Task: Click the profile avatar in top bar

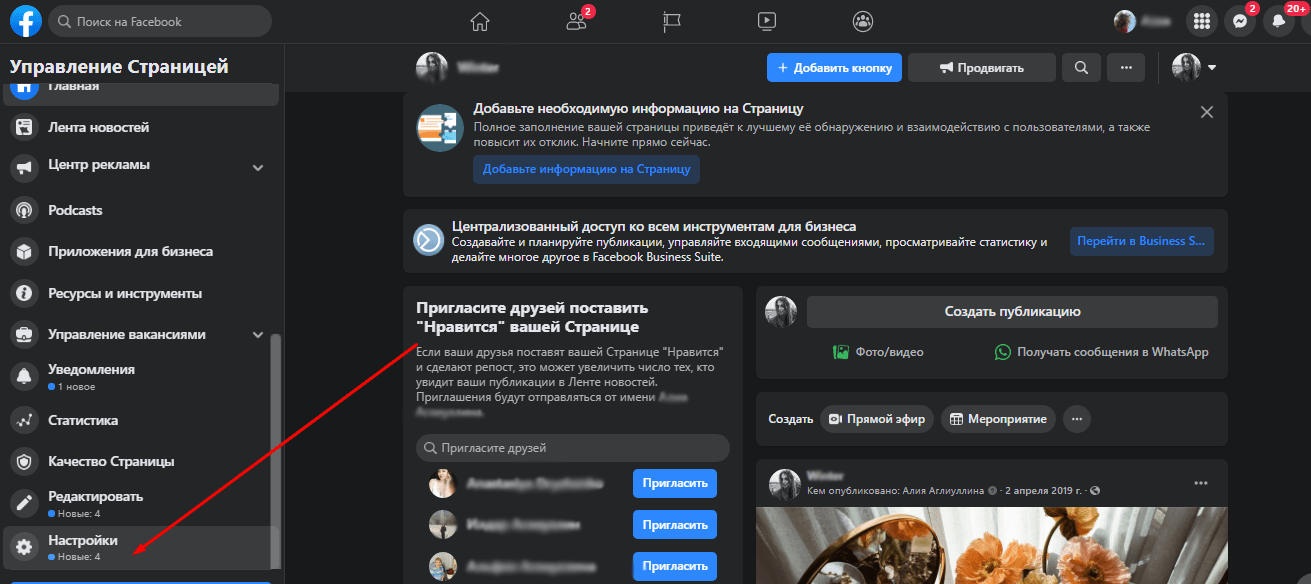Action: [x=1125, y=21]
